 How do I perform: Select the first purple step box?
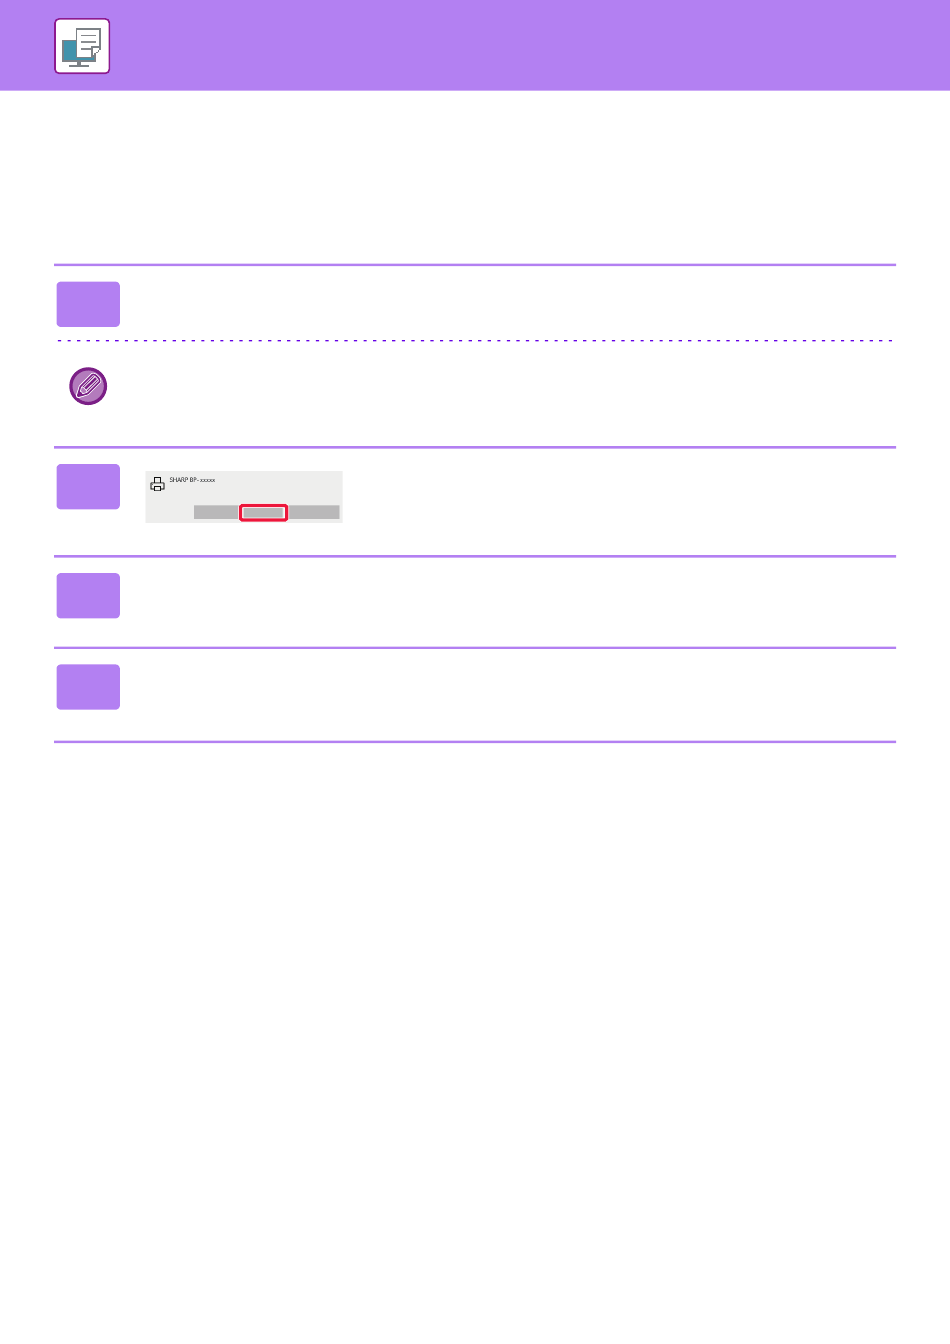tap(88, 304)
